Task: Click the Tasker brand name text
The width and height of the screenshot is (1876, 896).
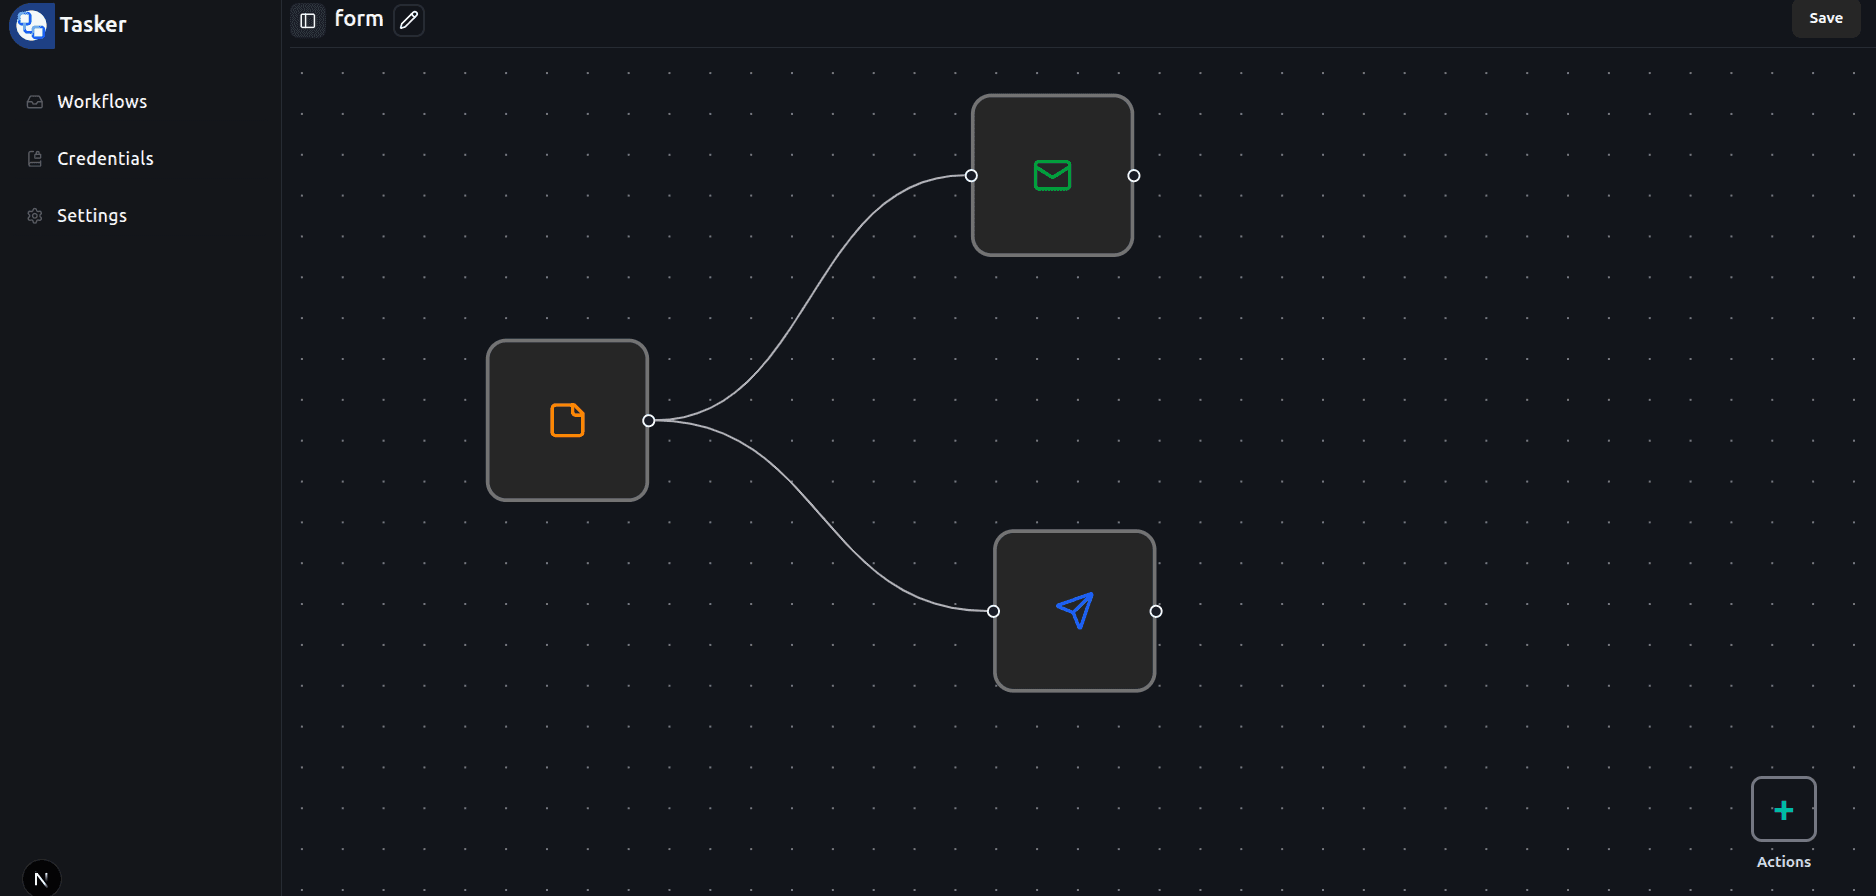Action: pyautogui.click(x=93, y=25)
